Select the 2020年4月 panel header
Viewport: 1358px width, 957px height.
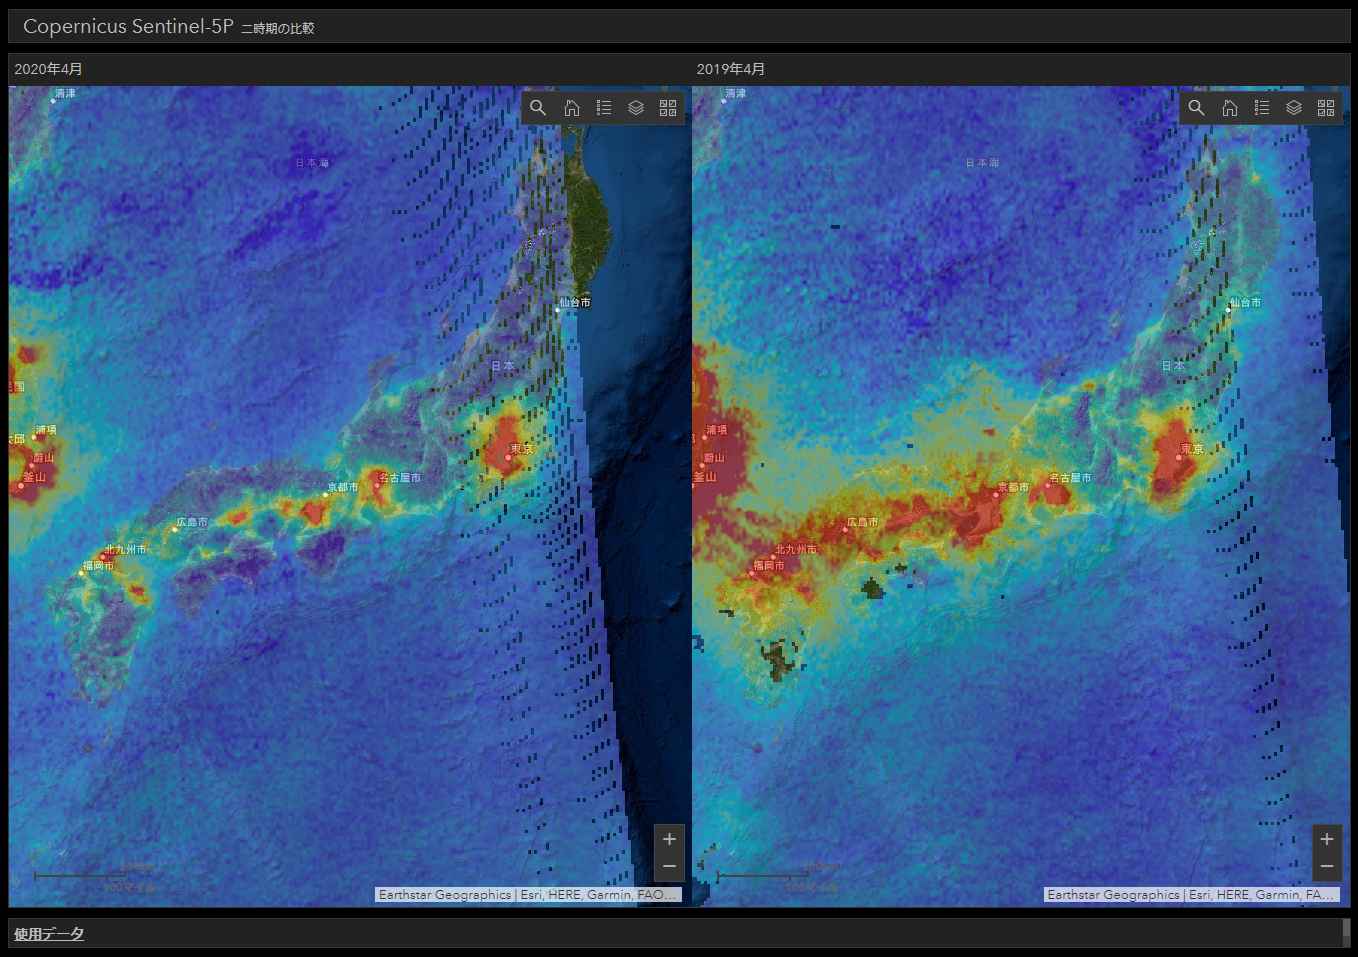click(x=47, y=69)
